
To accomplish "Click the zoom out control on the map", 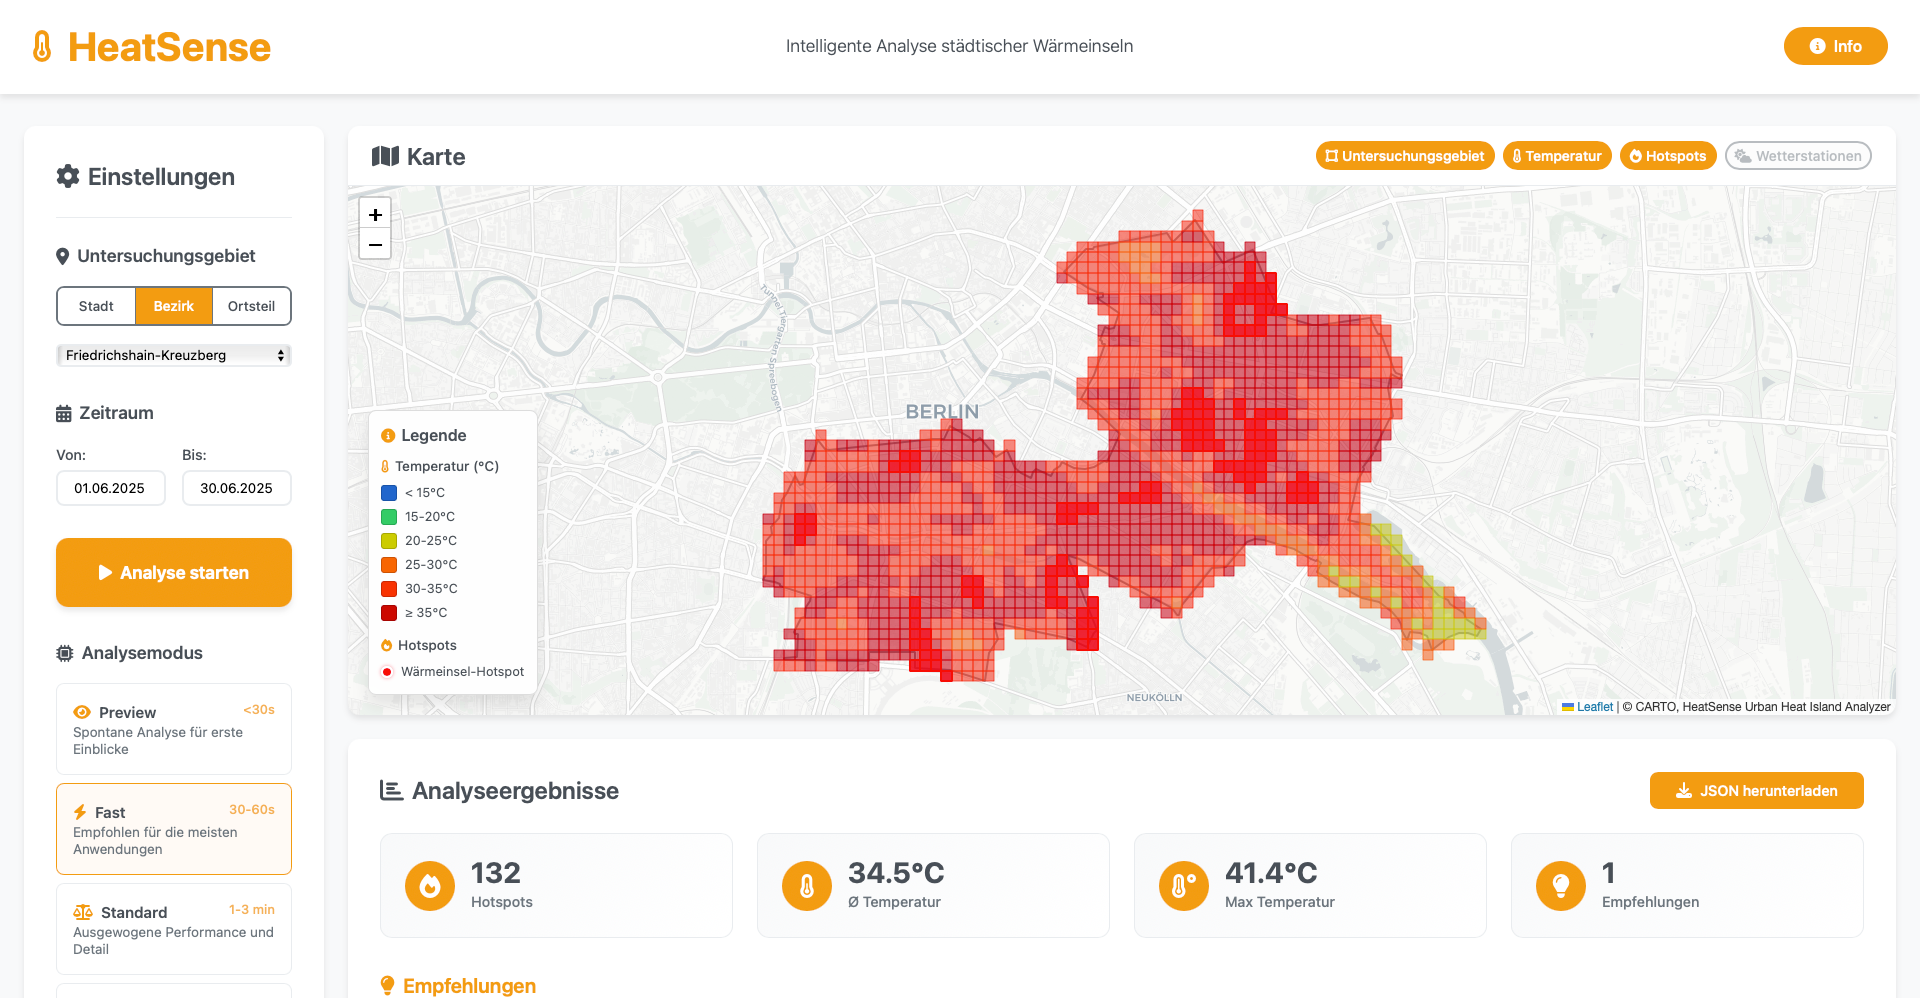I will (375, 245).
